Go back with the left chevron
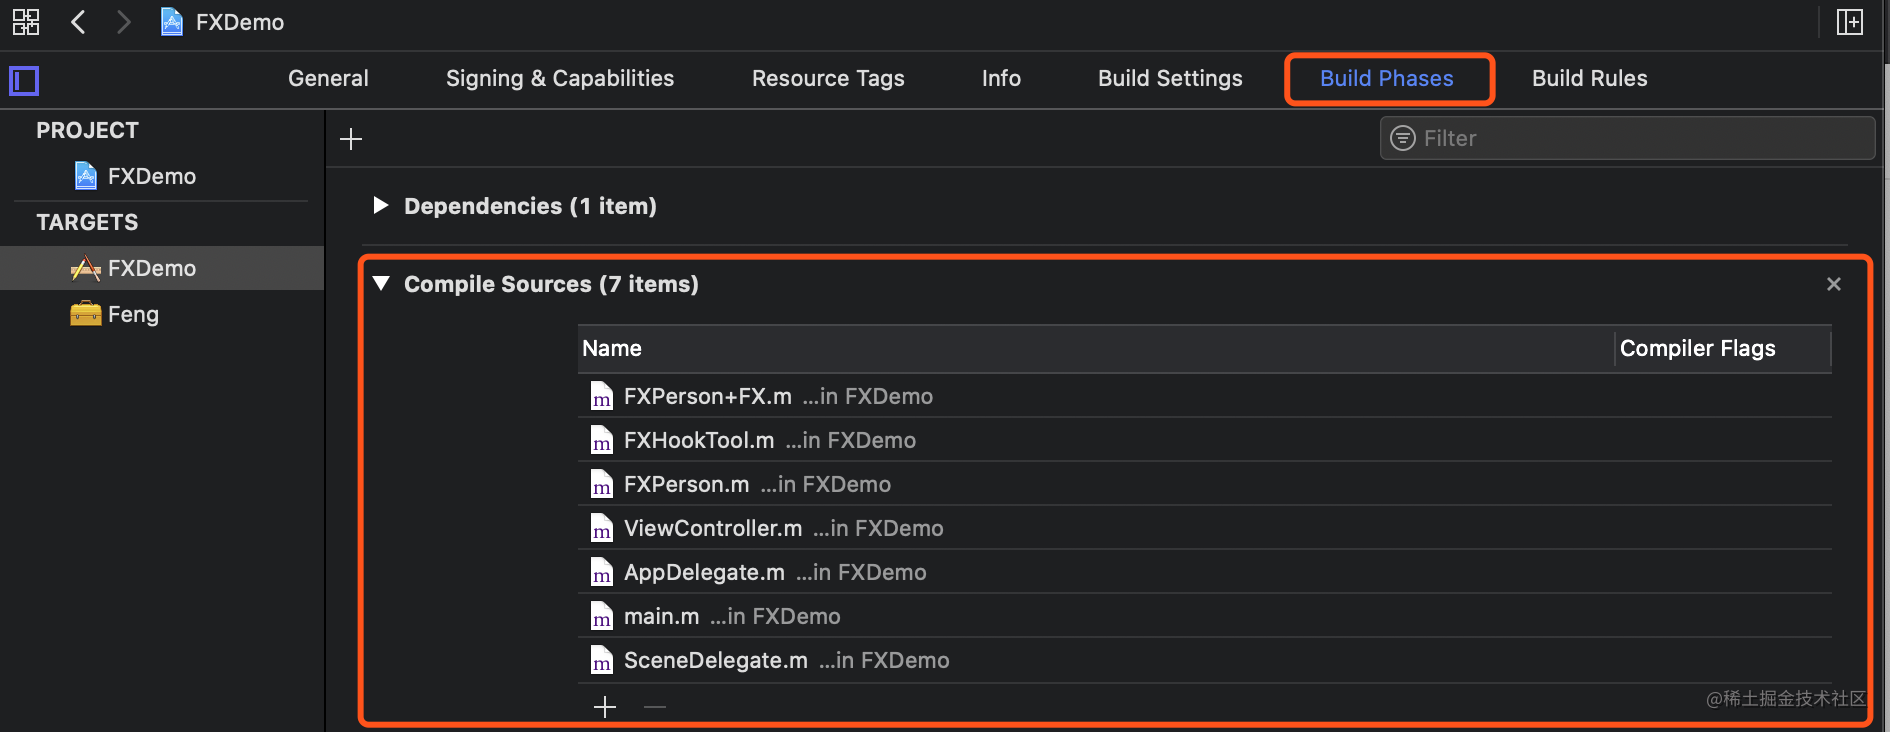Viewport: 1890px width, 732px height. tap(78, 22)
